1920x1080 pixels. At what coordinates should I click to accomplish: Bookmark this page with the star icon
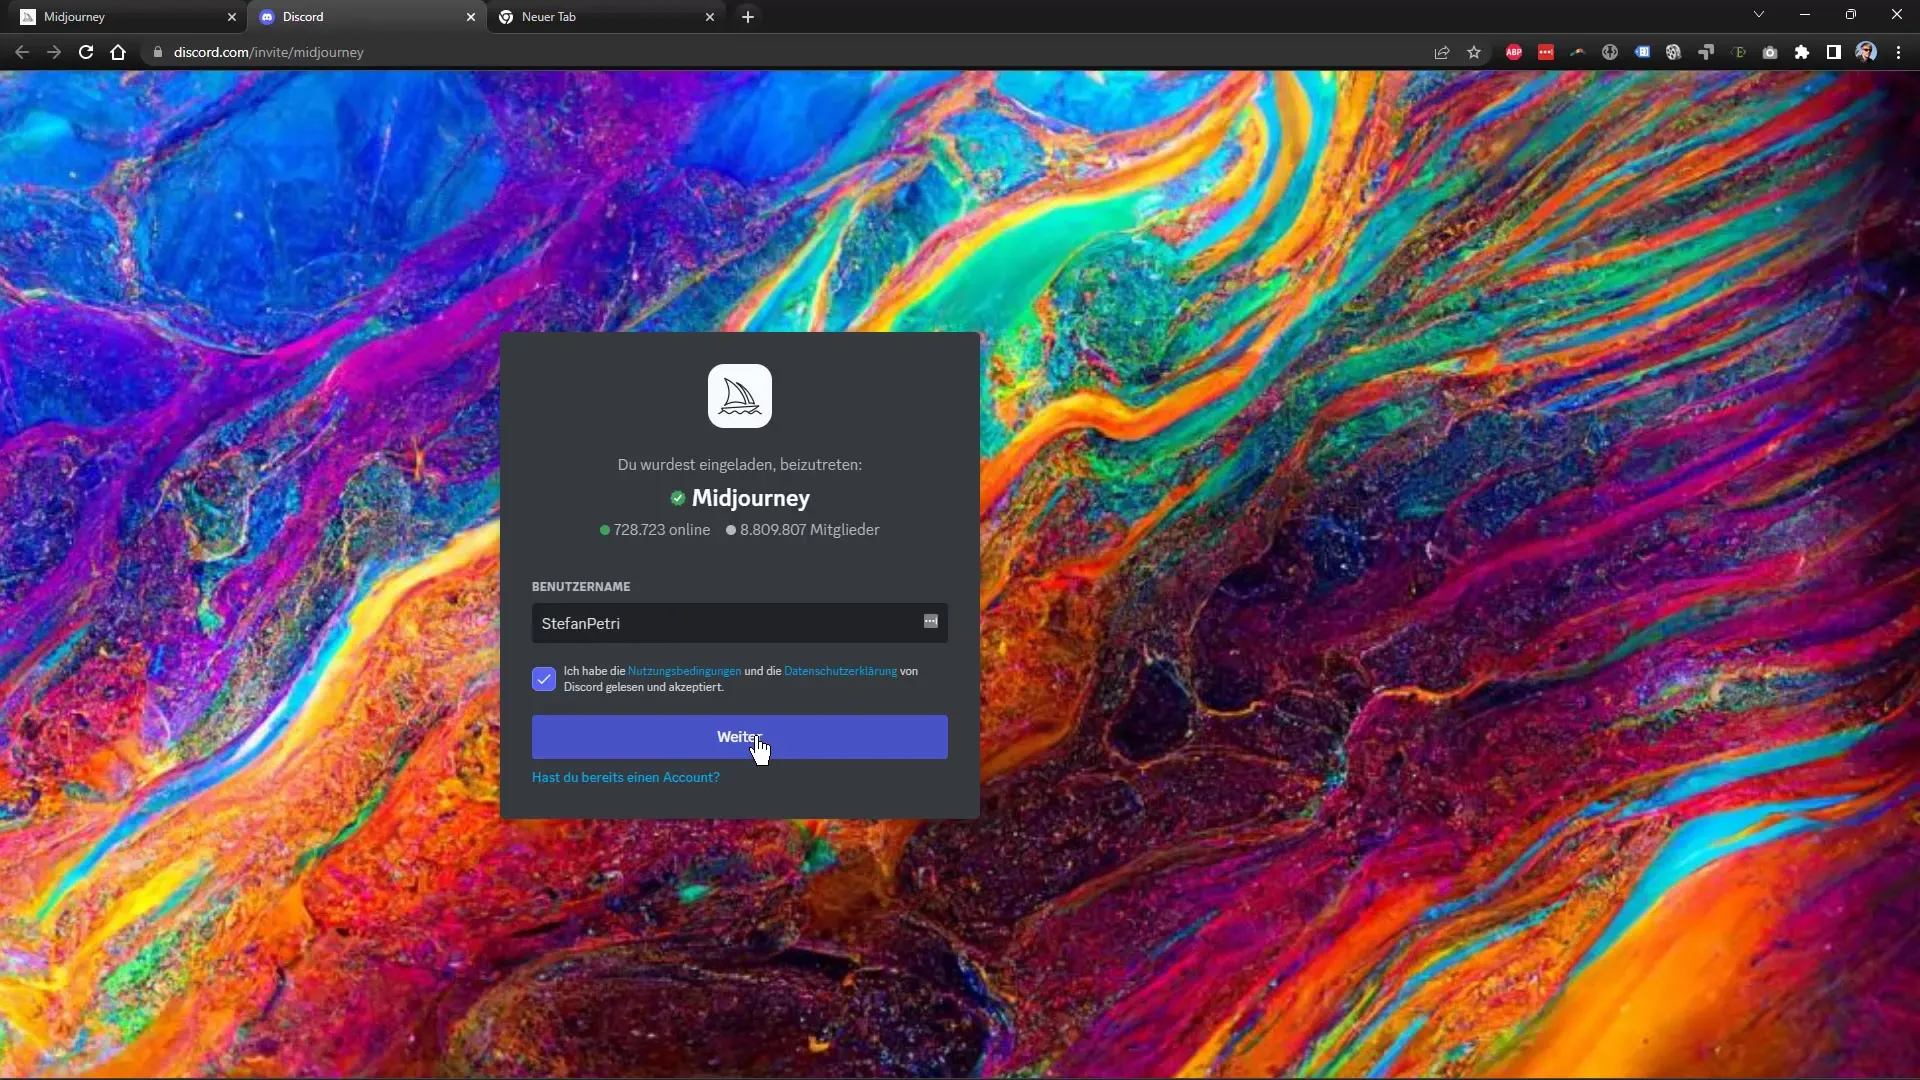1474,52
